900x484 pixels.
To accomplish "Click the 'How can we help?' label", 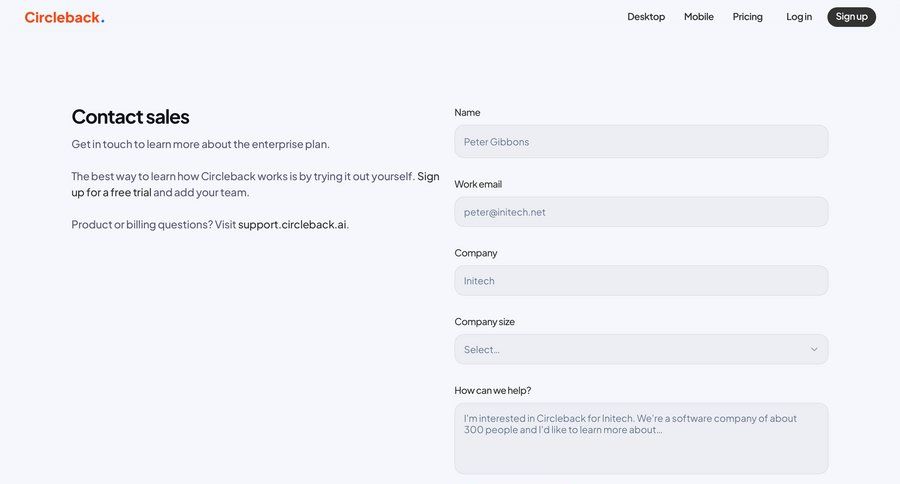I will (x=493, y=390).
